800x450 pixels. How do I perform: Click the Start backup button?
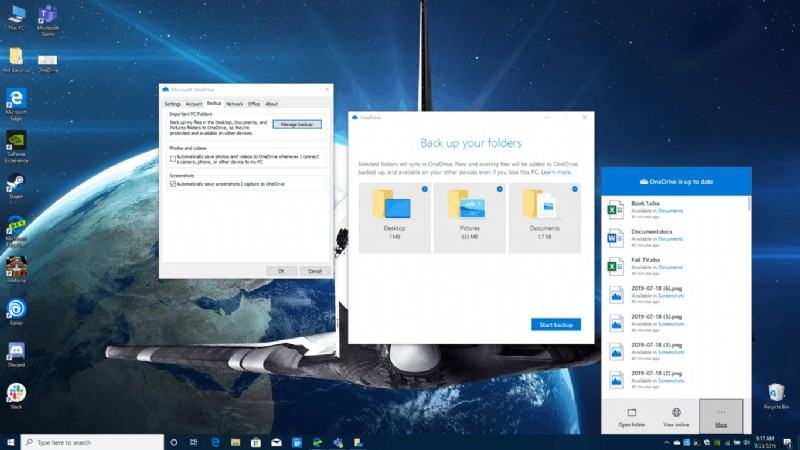[556, 324]
